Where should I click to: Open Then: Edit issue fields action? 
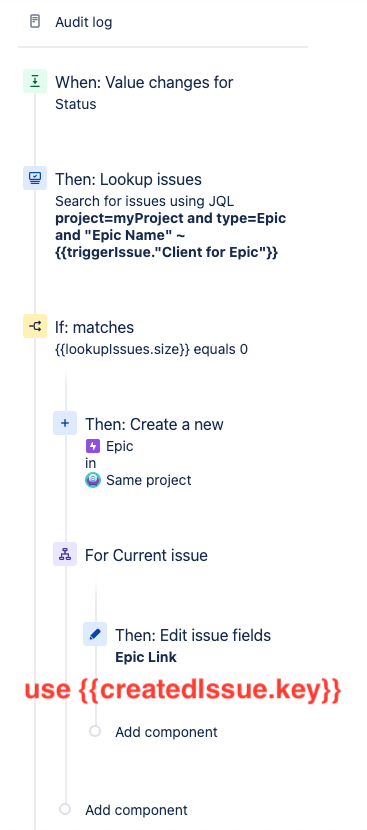point(193,635)
